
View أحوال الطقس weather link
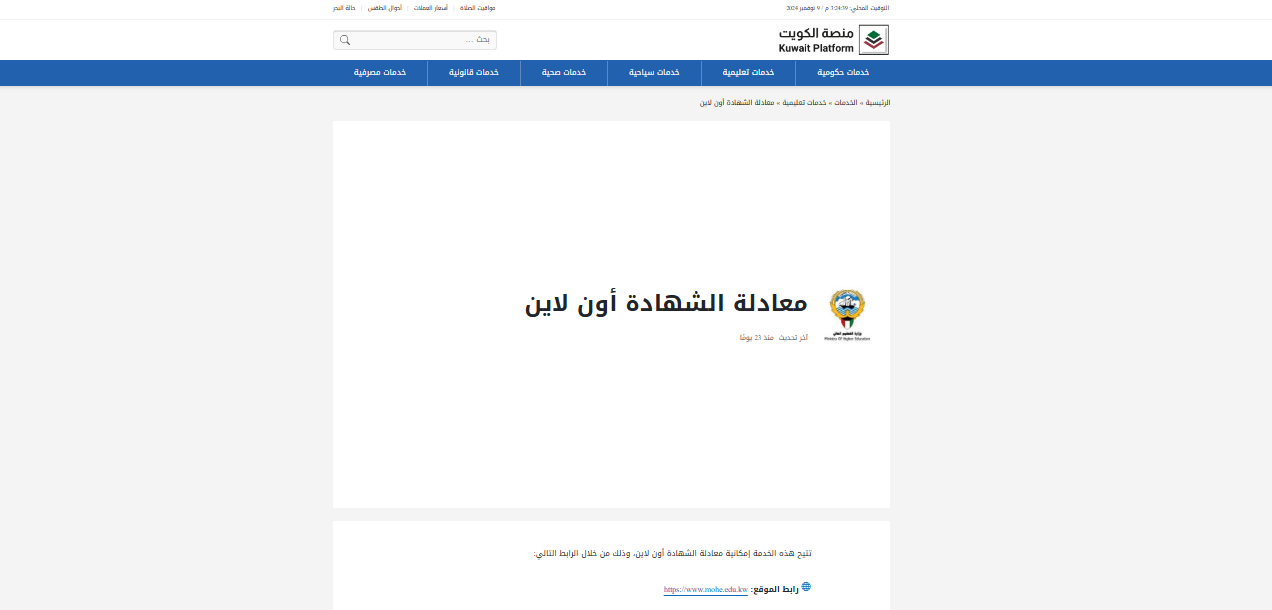tap(386, 8)
